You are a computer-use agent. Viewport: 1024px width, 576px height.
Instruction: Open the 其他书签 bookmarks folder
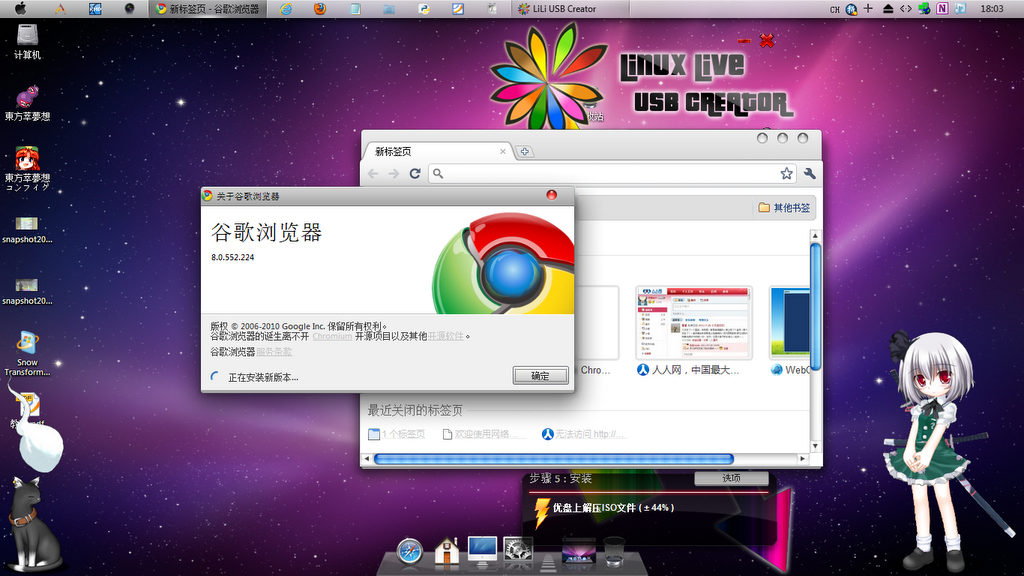pos(784,208)
